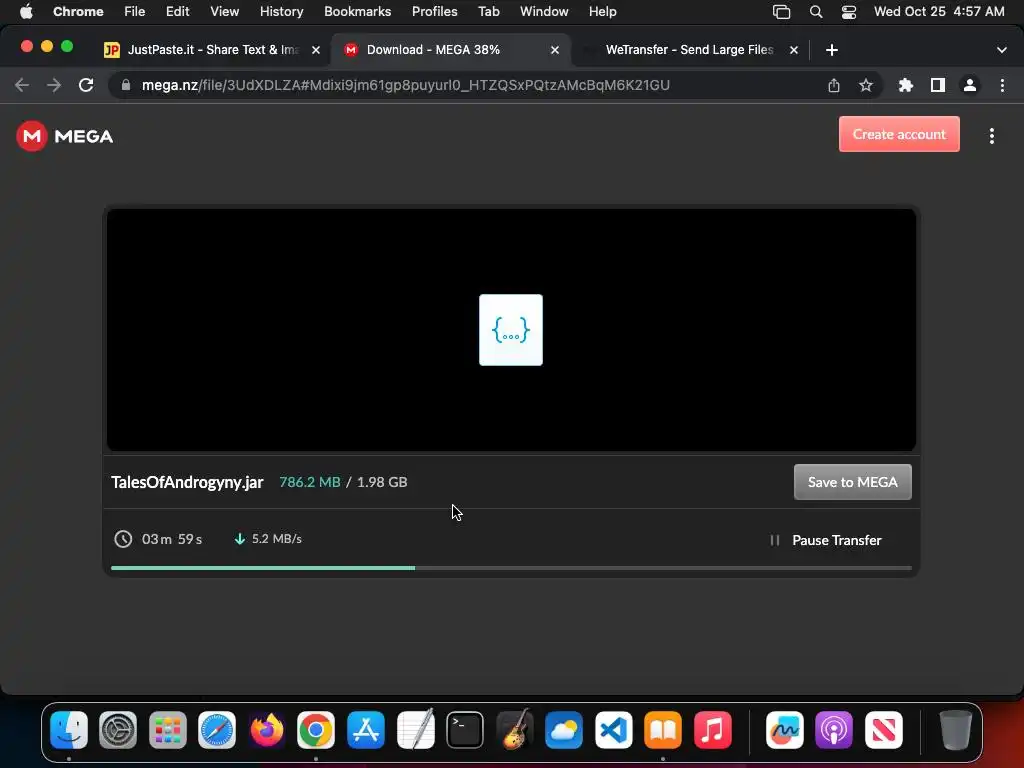1024x768 pixels.
Task: Open Finder from the dock
Action: point(69,729)
